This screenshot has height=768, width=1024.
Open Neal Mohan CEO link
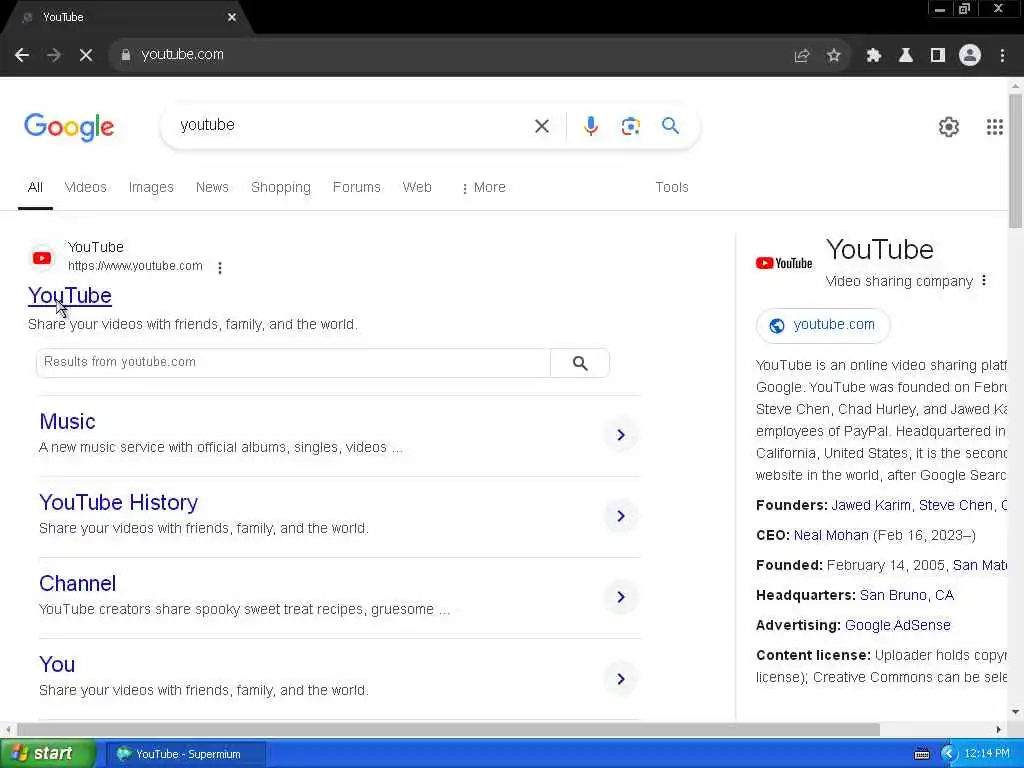click(x=831, y=536)
